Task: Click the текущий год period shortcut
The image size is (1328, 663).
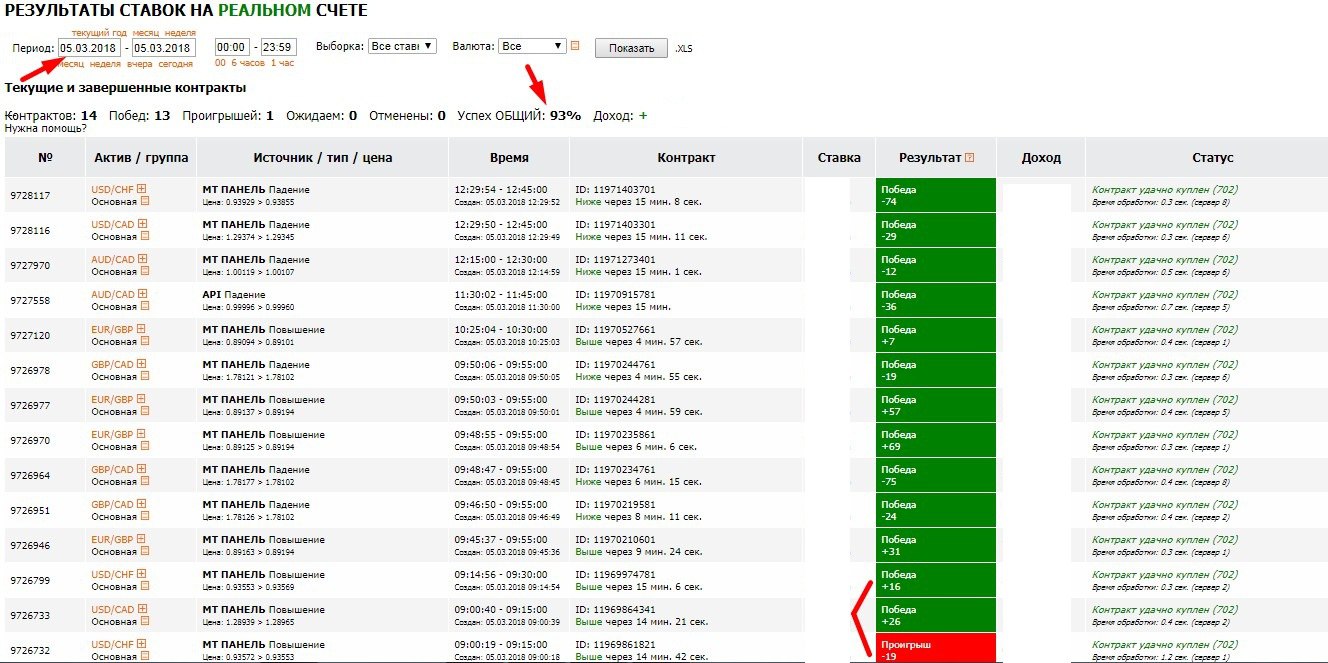Action: click(x=98, y=33)
